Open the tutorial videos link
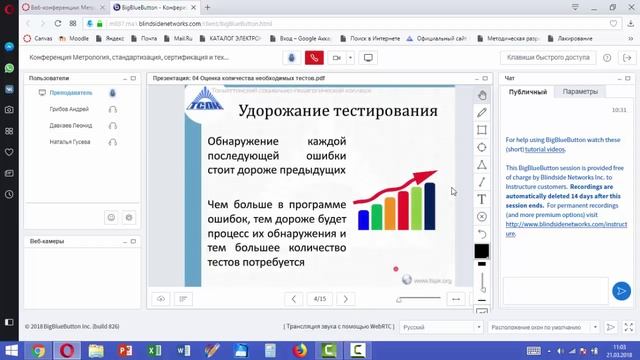Viewport: 640px width, 360px height. (x=545, y=149)
